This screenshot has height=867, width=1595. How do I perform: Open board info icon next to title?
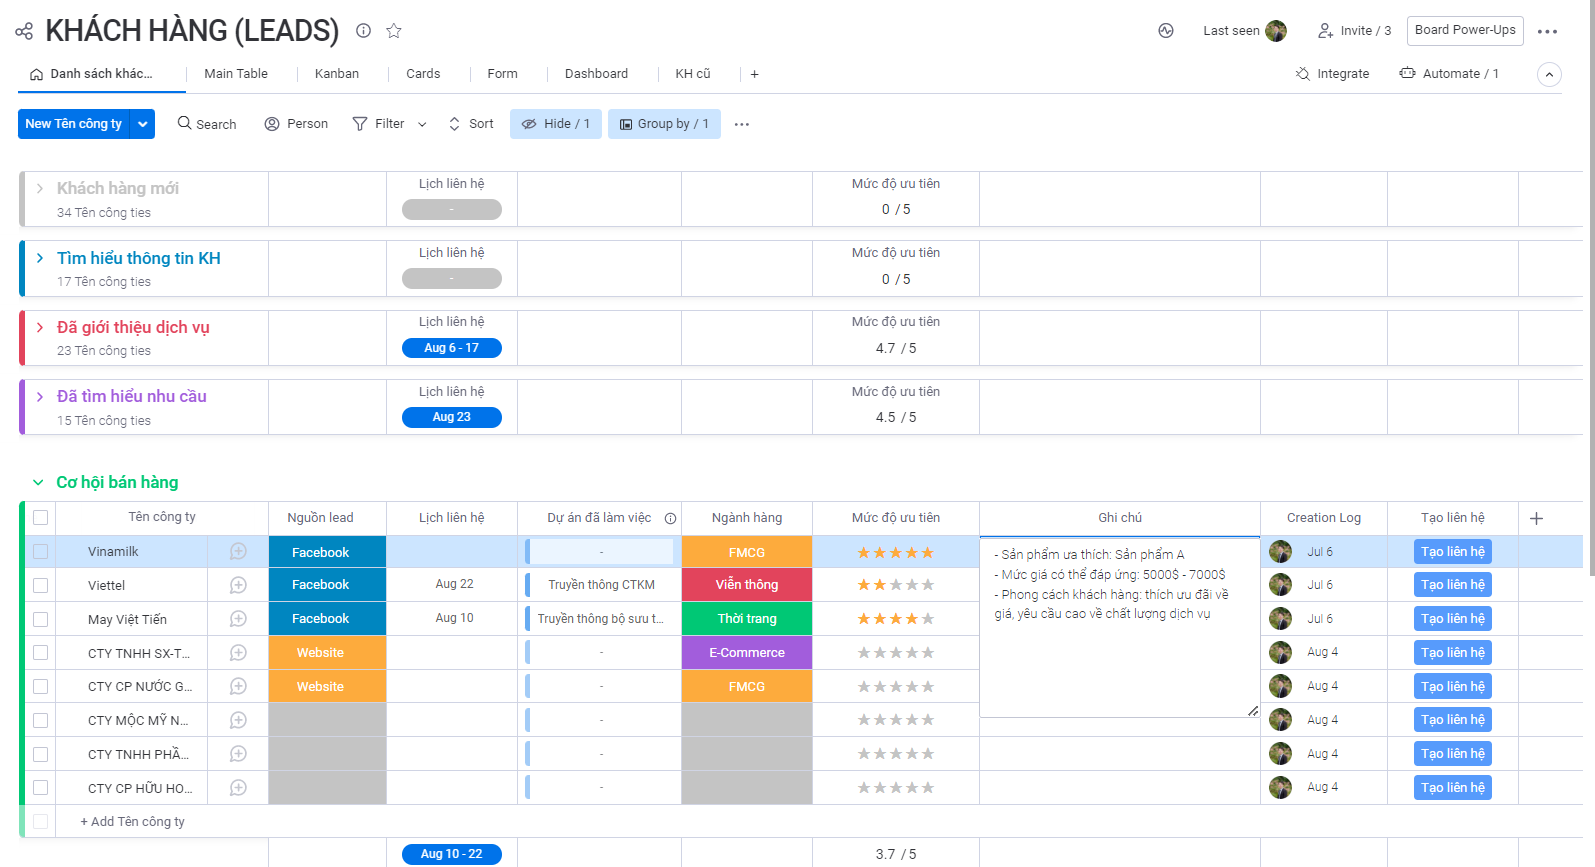tap(364, 31)
